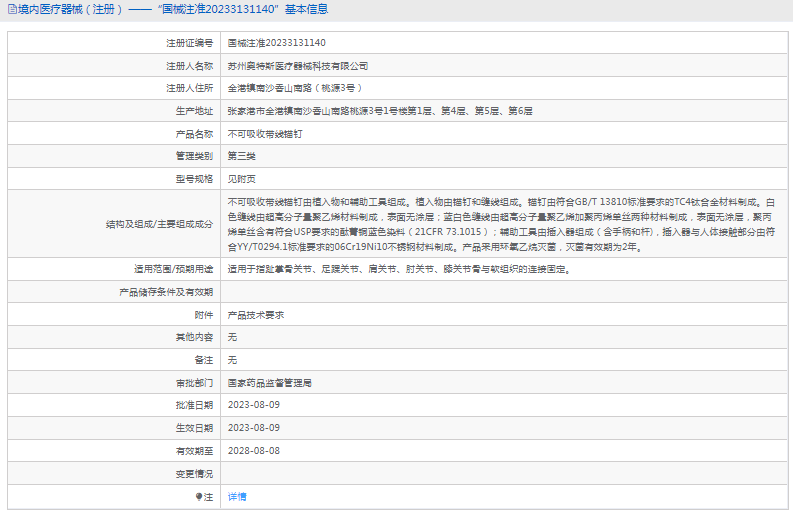The image size is (793, 515).
Task: Click the 附件 label
Action: [204, 315]
